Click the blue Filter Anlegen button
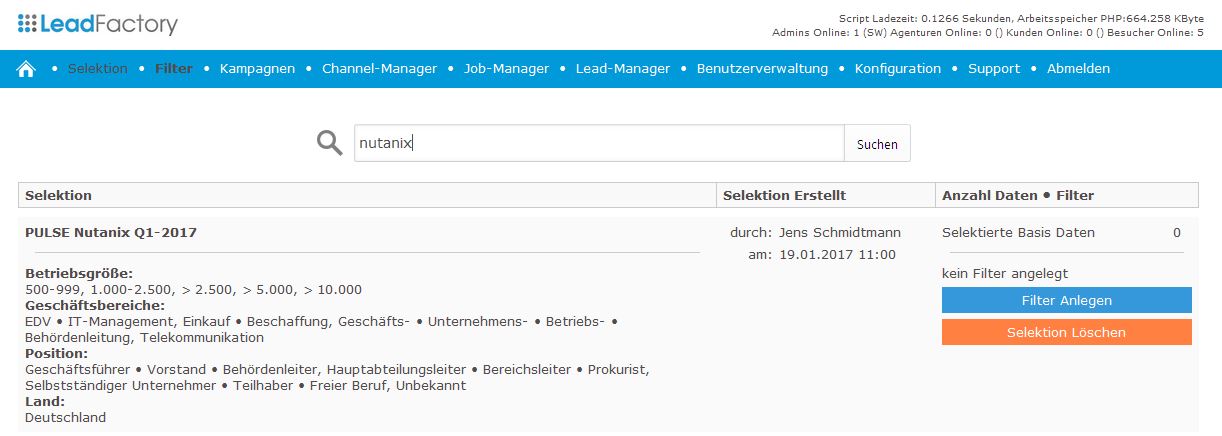The height and width of the screenshot is (436, 1222). (1066, 300)
